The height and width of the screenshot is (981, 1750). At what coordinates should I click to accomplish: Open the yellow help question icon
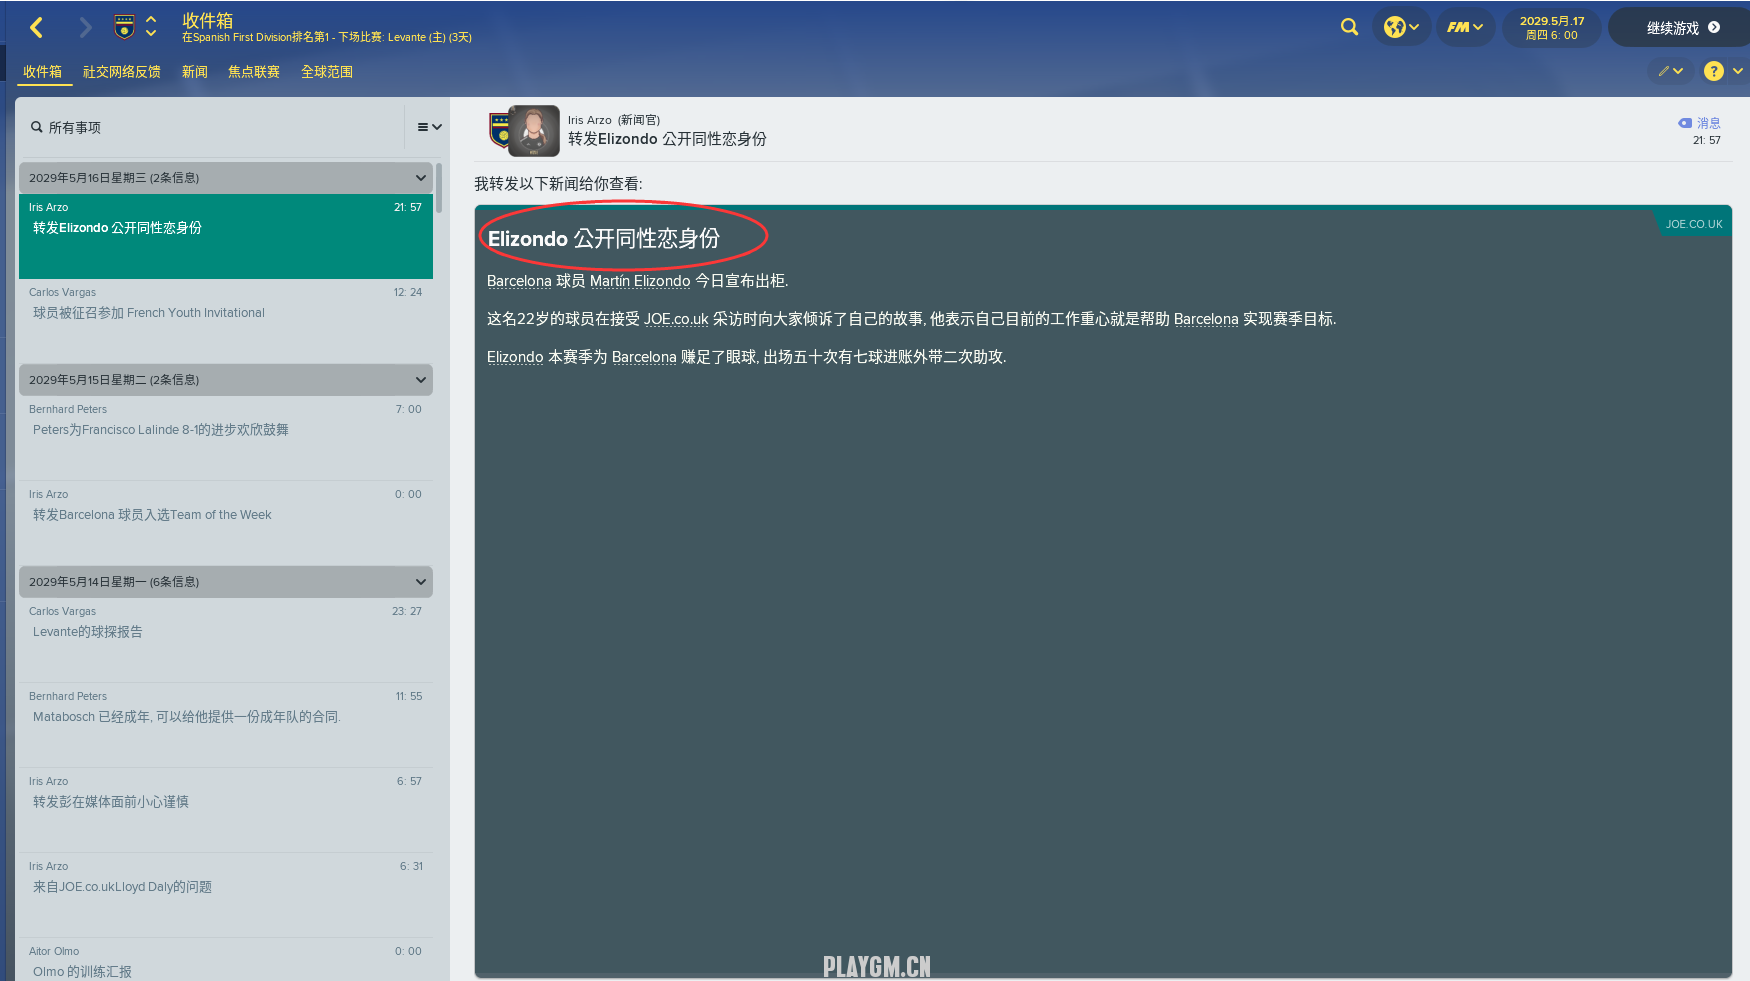(x=1714, y=71)
